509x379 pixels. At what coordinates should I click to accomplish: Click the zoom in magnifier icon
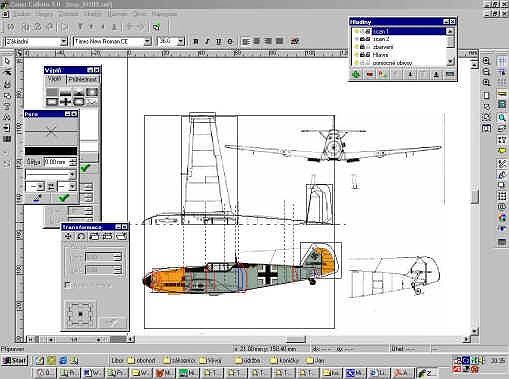pyautogui.click(x=486, y=61)
